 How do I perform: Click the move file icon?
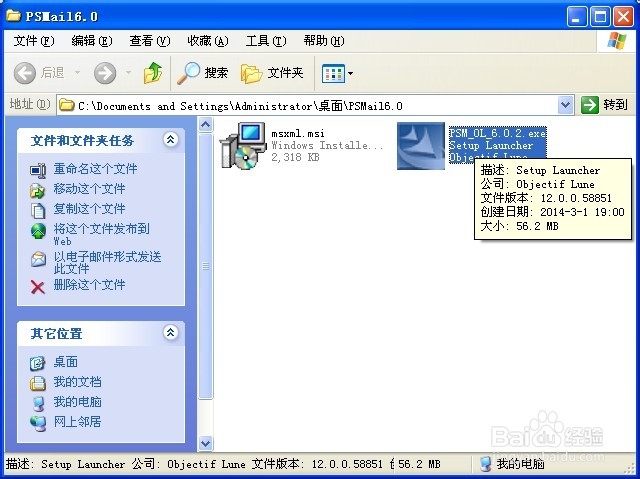coord(38,190)
